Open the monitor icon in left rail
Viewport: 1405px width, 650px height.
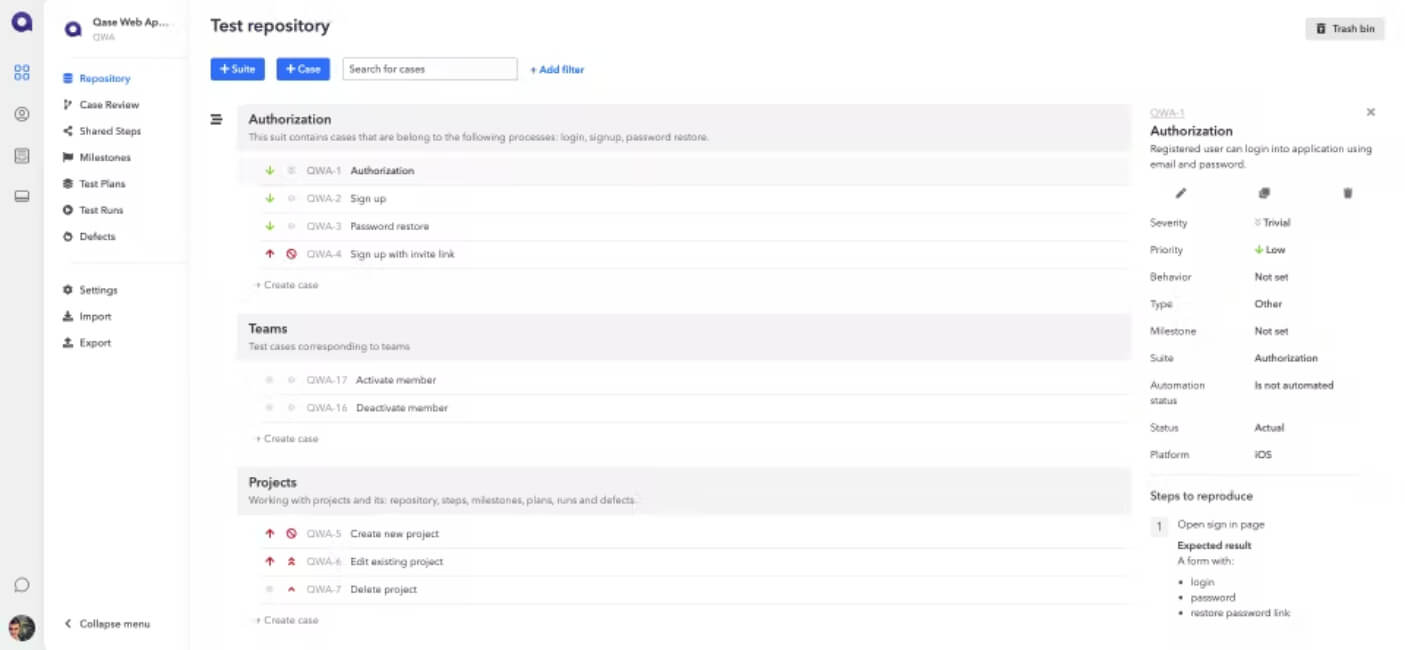click(x=22, y=197)
